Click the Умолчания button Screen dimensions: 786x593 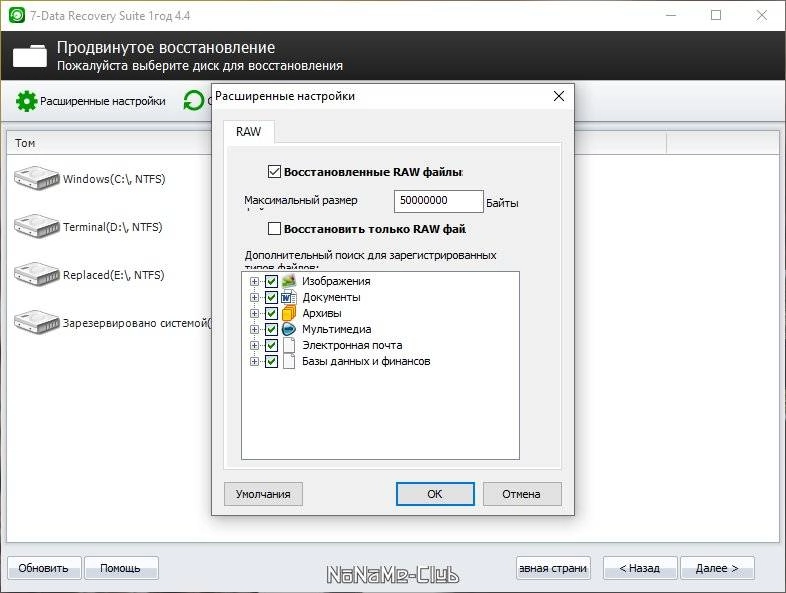pos(263,494)
